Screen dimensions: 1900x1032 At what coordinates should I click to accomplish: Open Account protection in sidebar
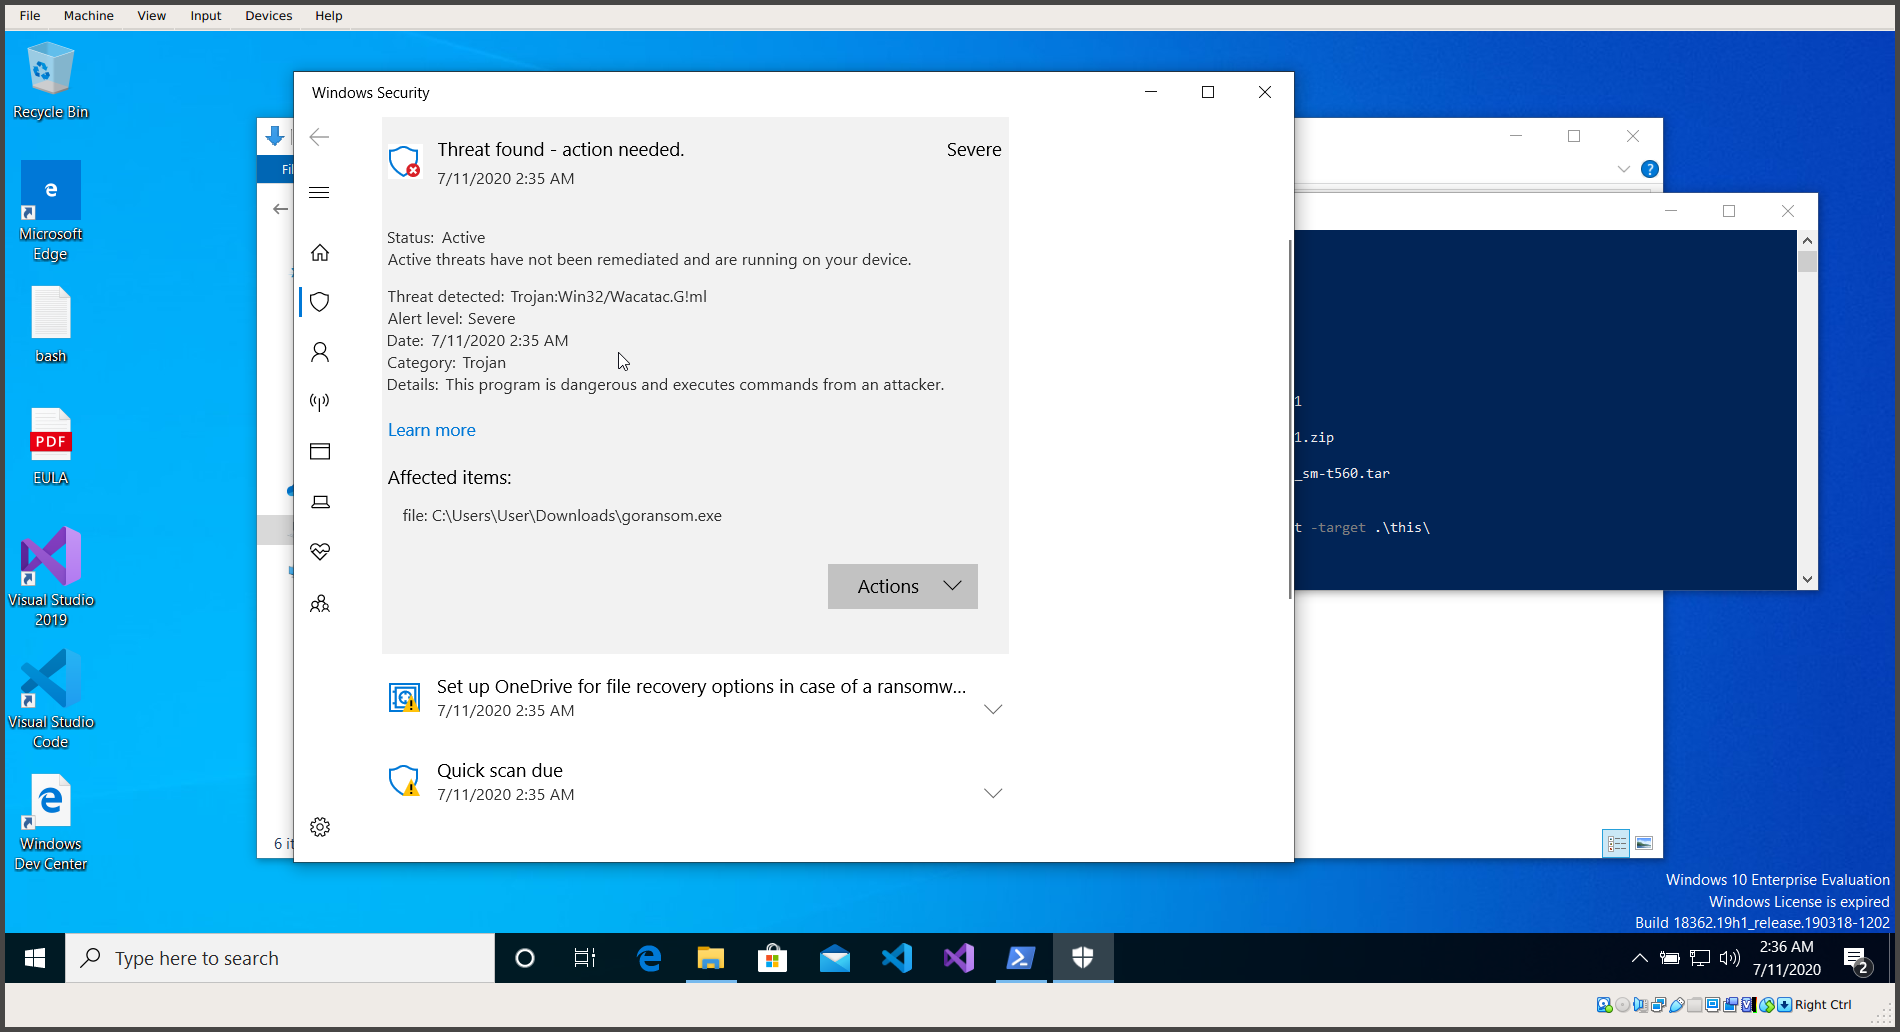click(x=320, y=352)
